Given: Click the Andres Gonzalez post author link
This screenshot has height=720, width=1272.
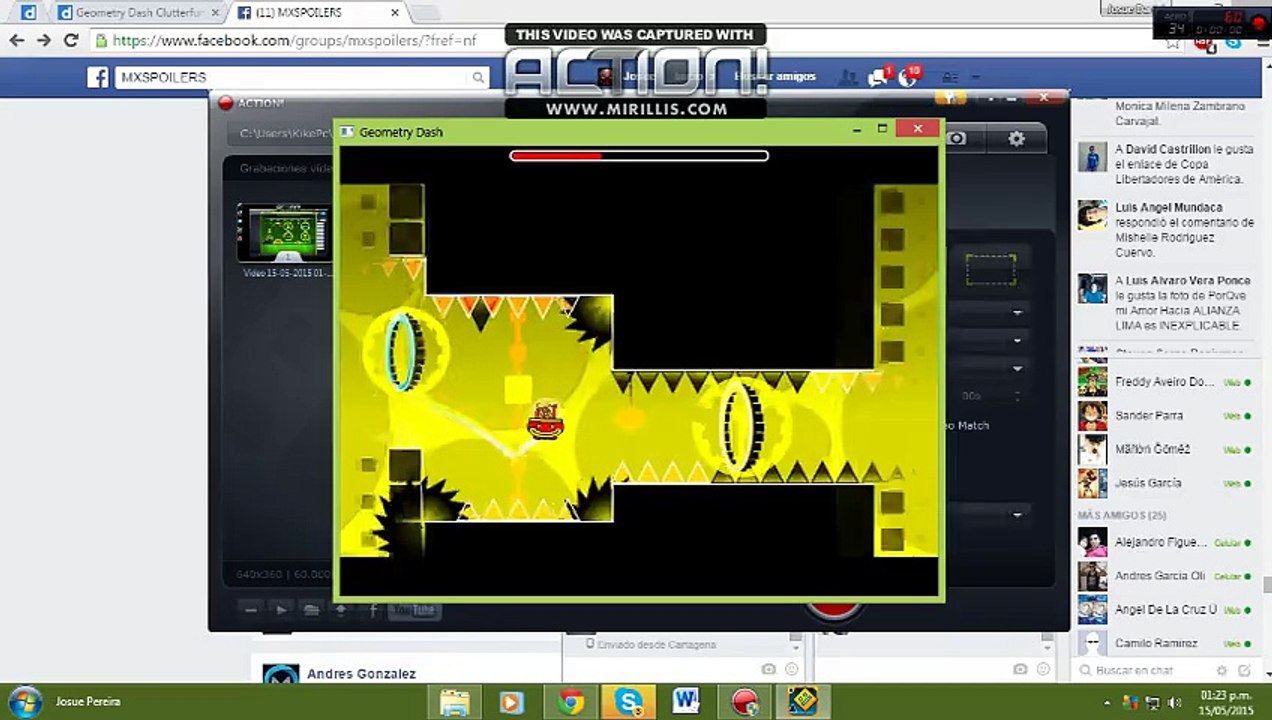Looking at the screenshot, I should pyautogui.click(x=361, y=674).
